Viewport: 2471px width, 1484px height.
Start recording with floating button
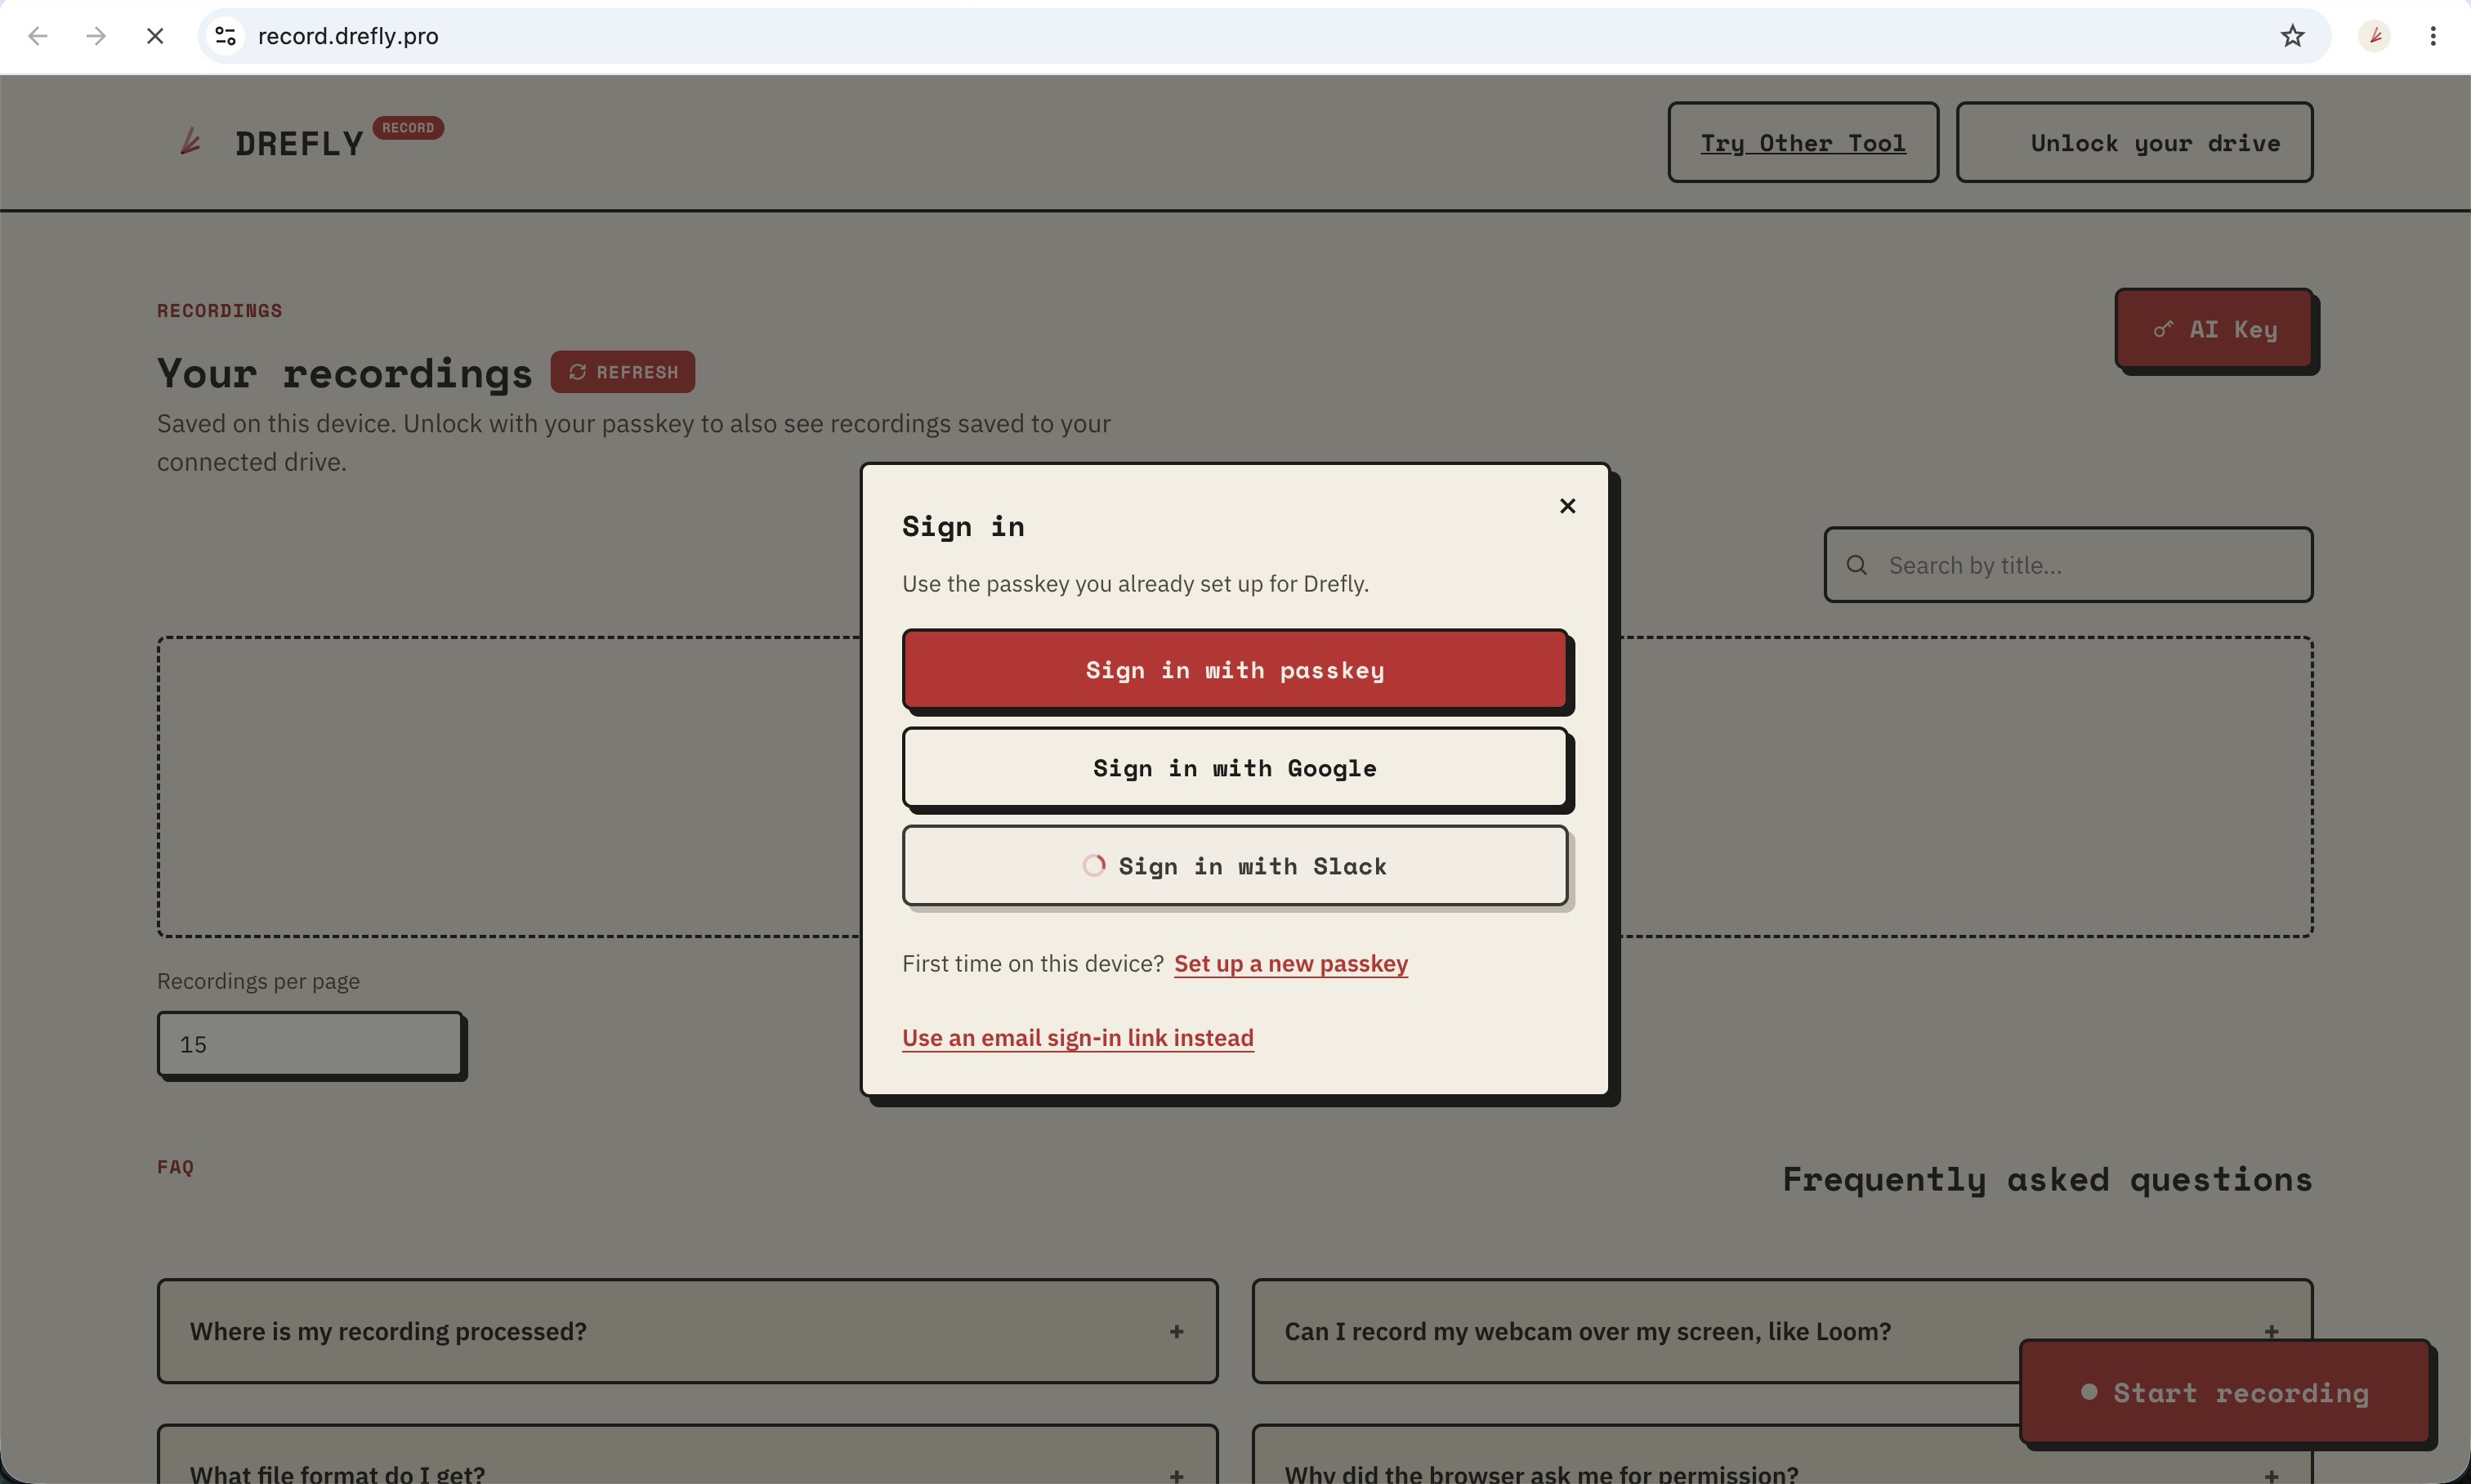pyautogui.click(x=2225, y=1392)
